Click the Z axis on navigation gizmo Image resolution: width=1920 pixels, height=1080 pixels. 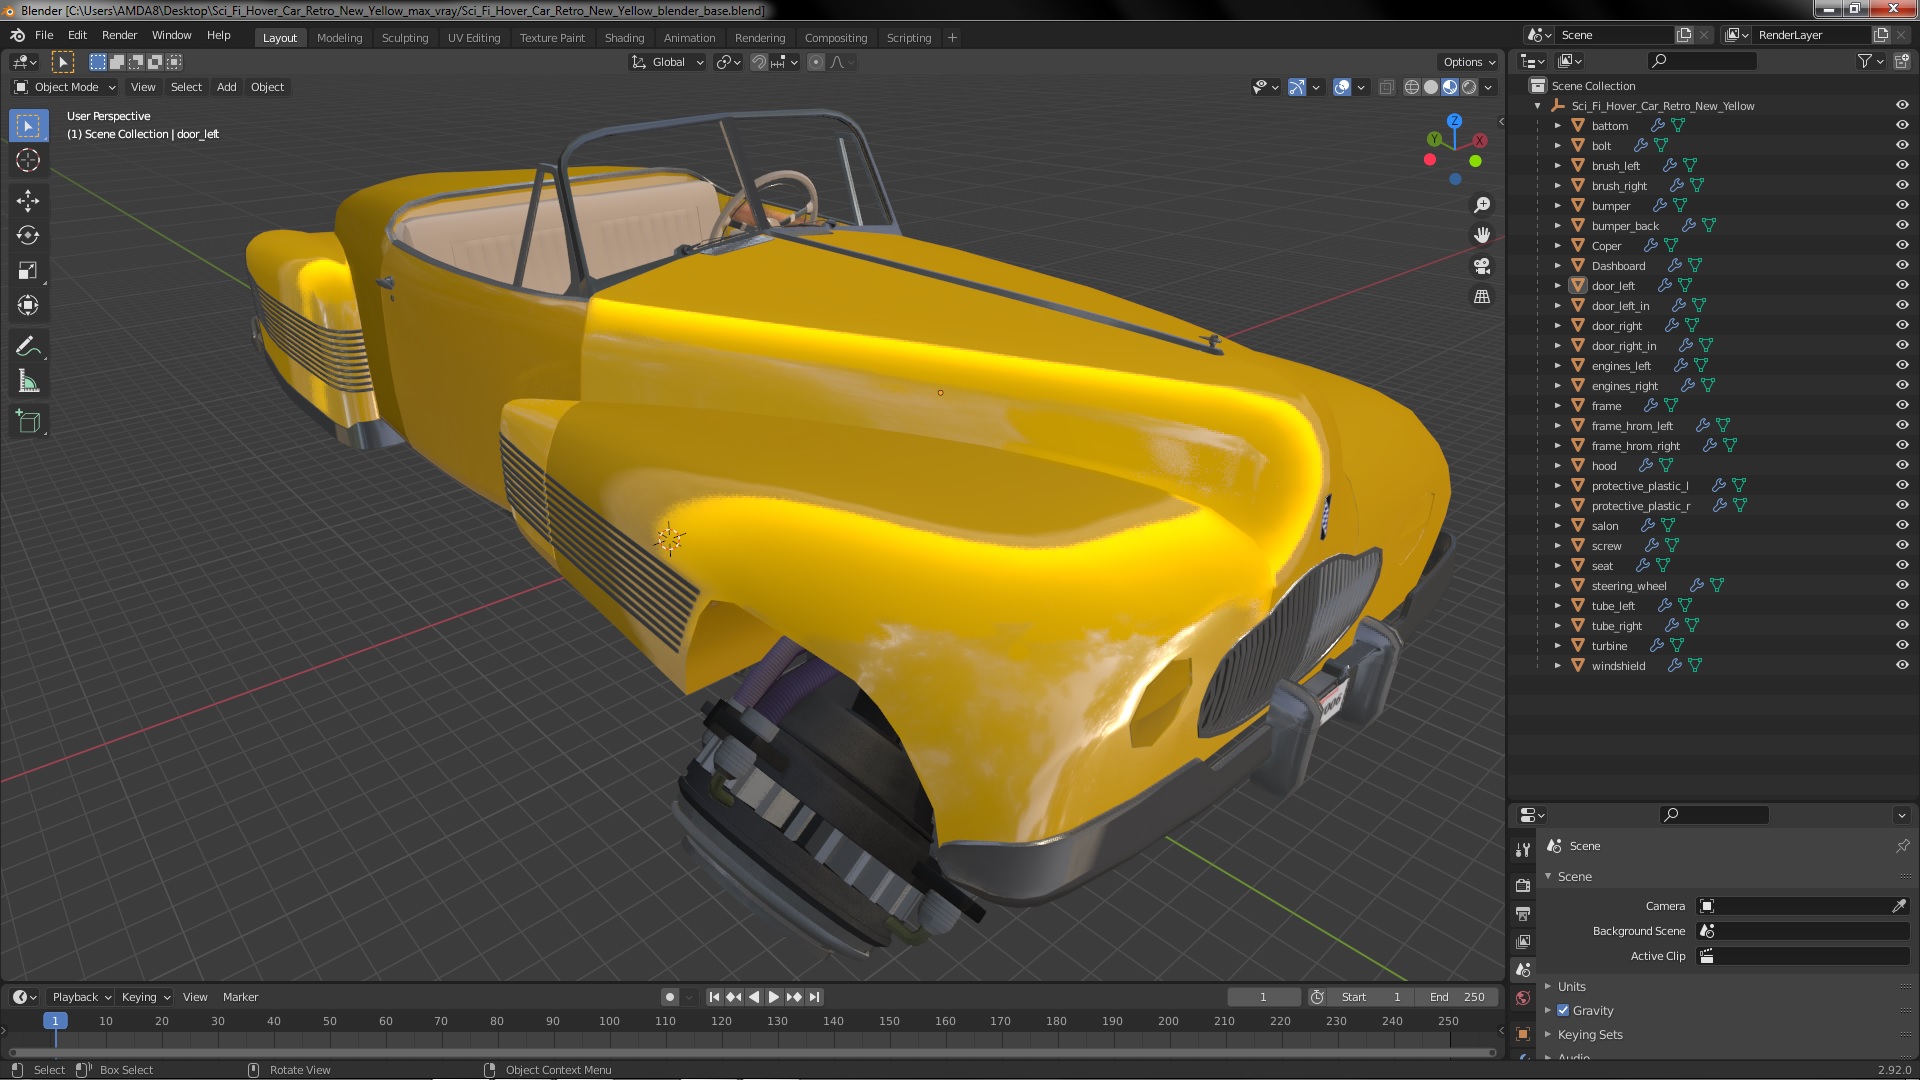pos(1454,120)
